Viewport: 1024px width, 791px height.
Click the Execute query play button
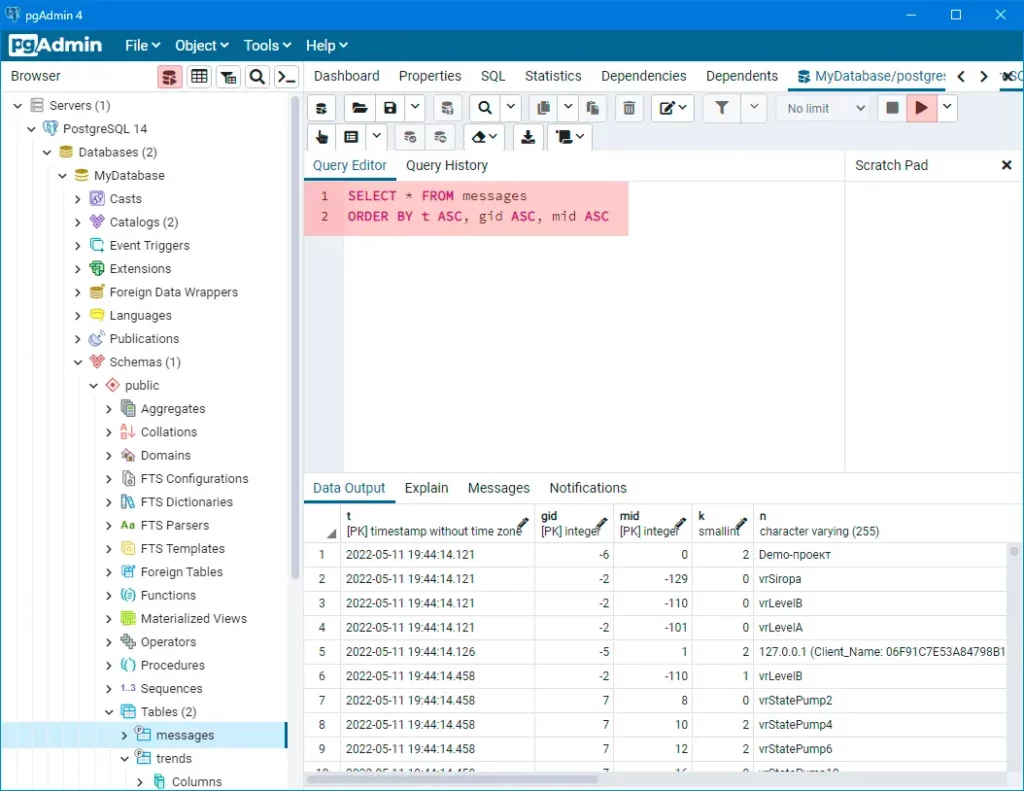click(x=921, y=108)
